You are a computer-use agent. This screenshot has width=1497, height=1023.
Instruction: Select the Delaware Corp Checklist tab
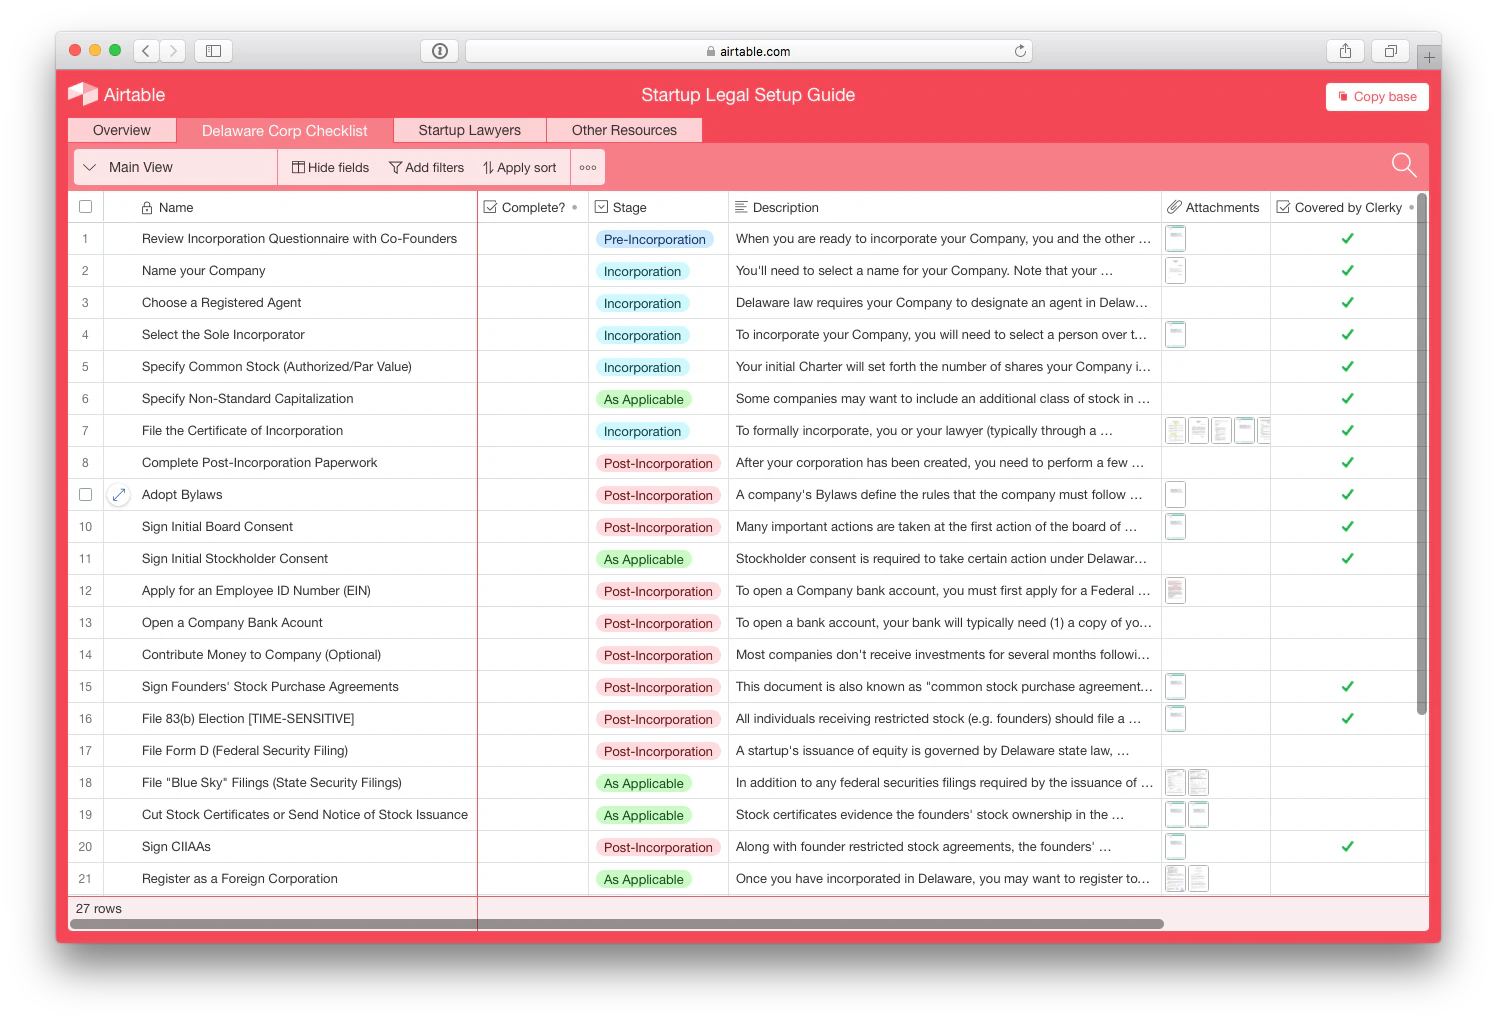(284, 130)
